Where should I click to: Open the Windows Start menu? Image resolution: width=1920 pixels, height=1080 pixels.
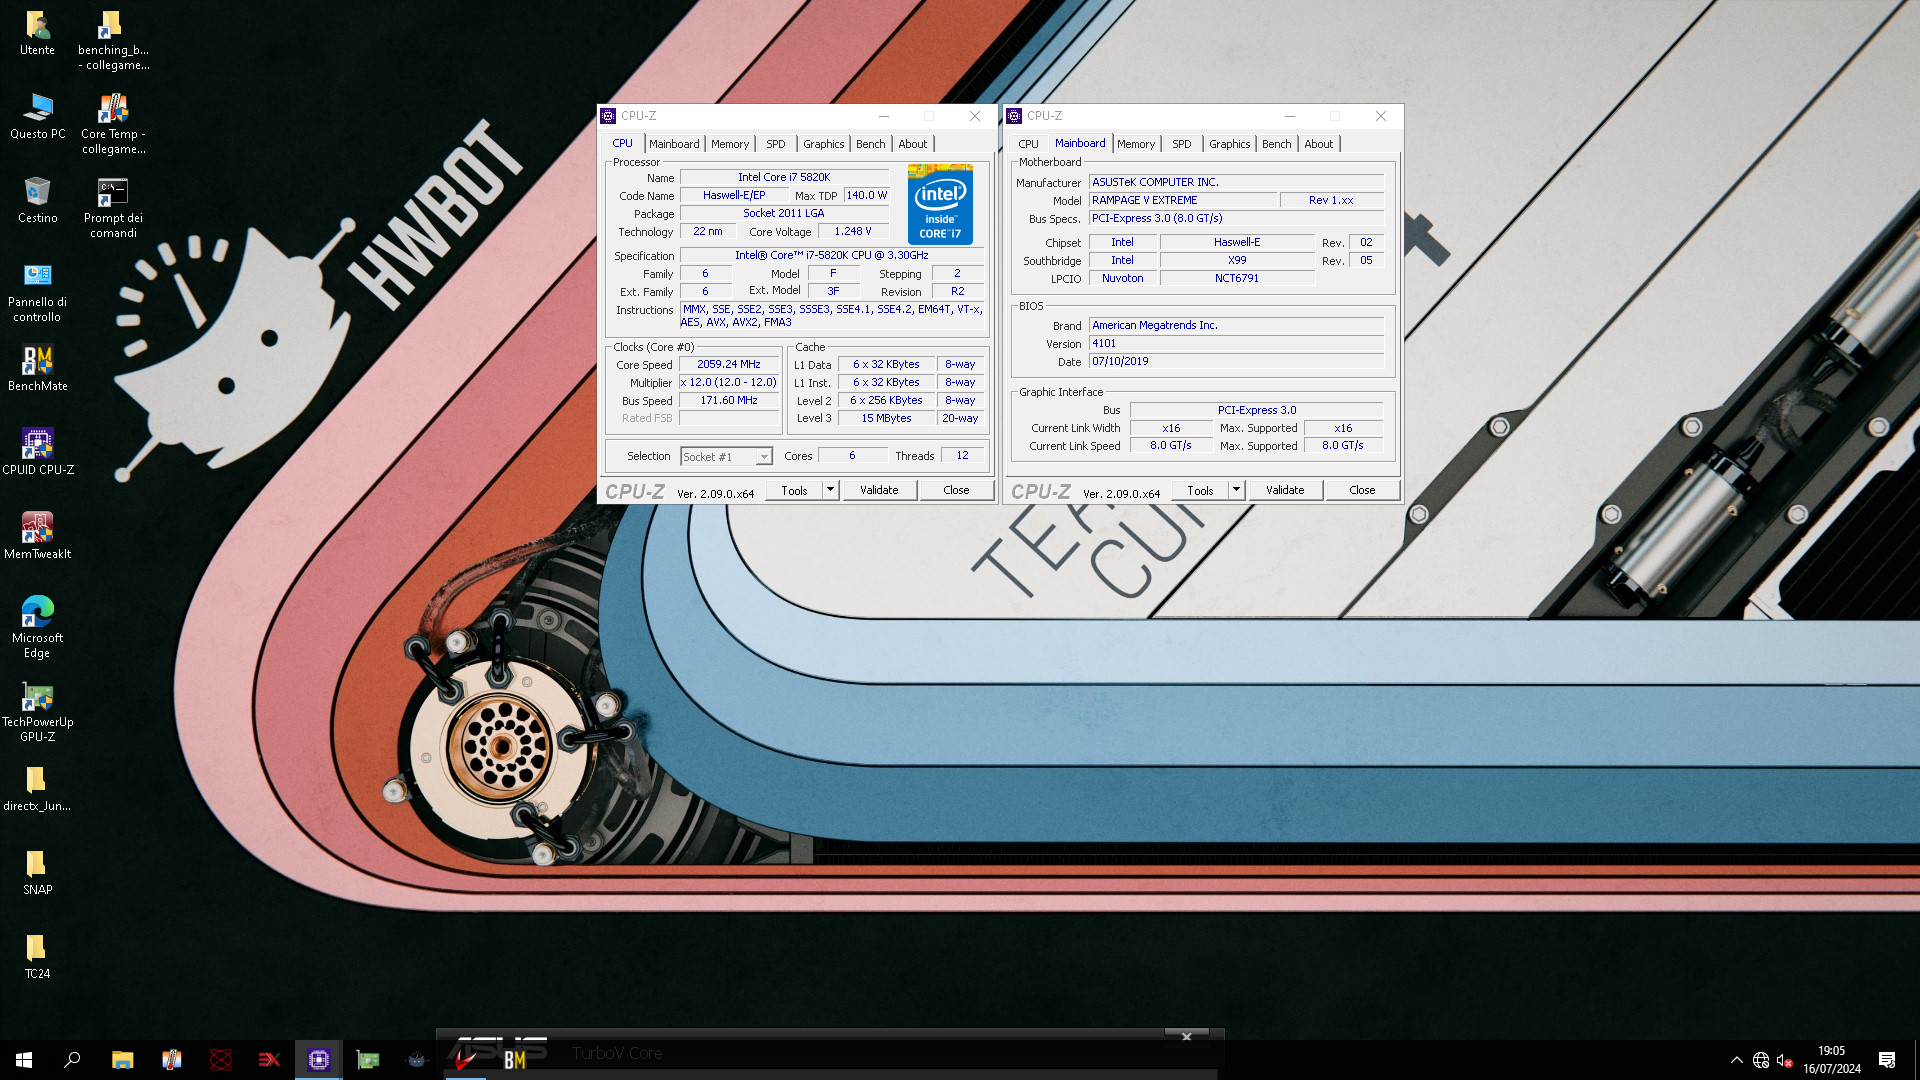point(24,1060)
